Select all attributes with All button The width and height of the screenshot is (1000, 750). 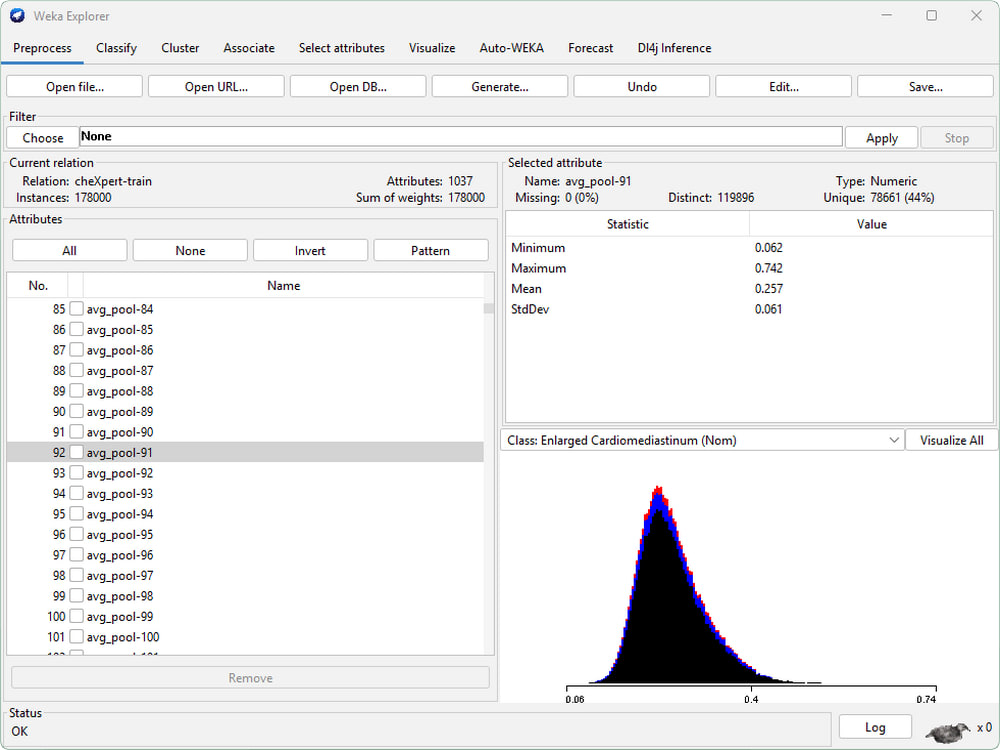click(x=70, y=251)
